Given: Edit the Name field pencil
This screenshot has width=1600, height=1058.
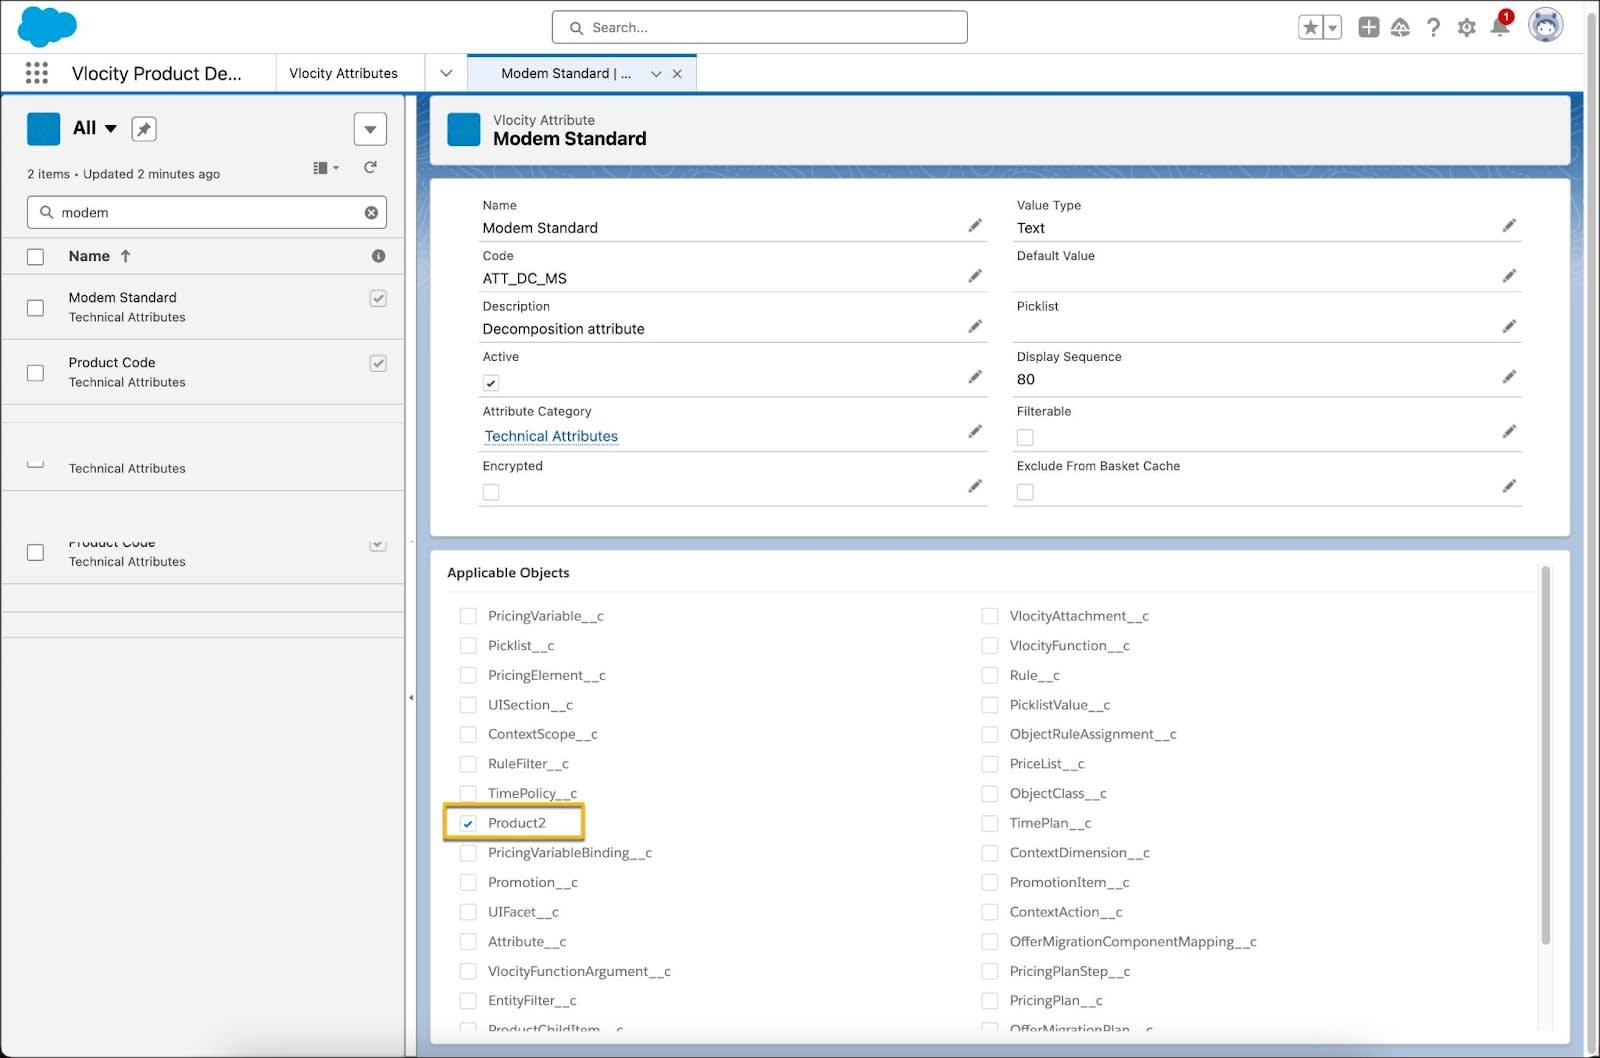Looking at the screenshot, I should click(975, 226).
